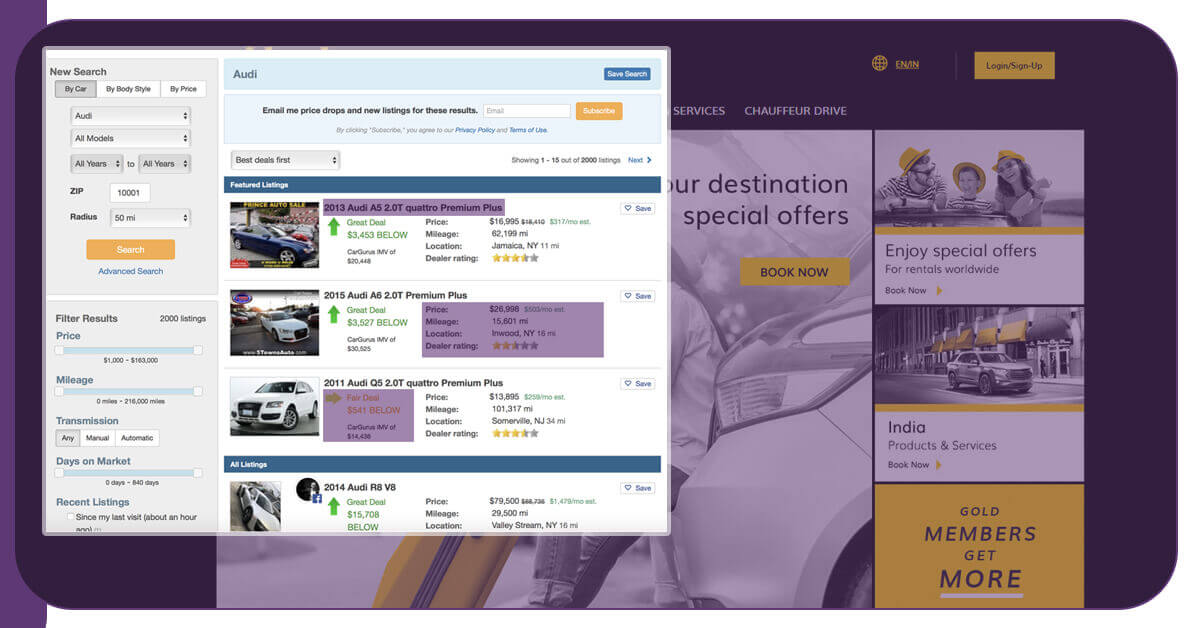The width and height of the screenshot is (1200, 628).
Task: Click the Subscribe button
Action: click(x=599, y=111)
